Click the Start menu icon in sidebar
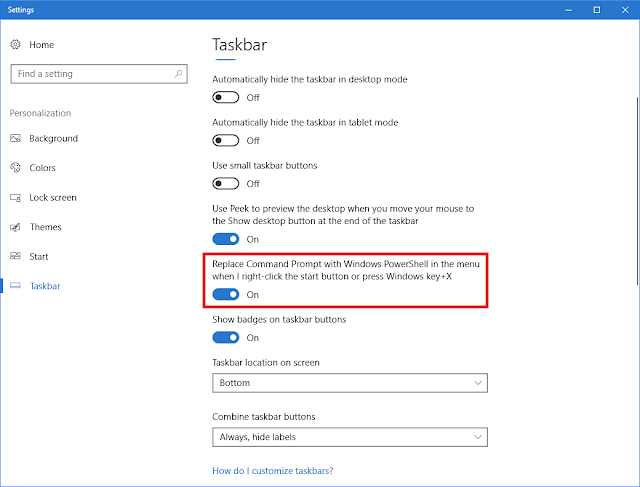Viewport: 640px width, 487px height. pyautogui.click(x=16, y=257)
